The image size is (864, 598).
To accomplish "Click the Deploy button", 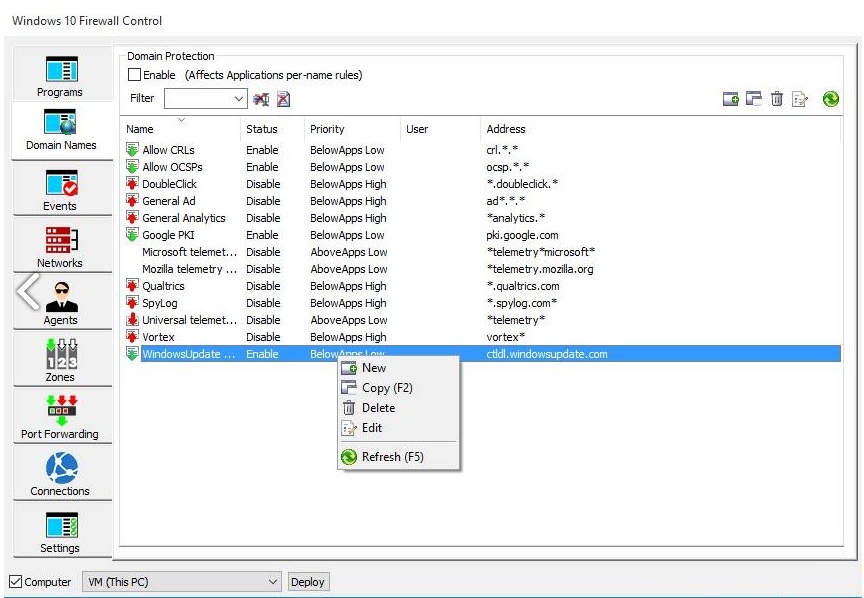I will pyautogui.click(x=307, y=582).
